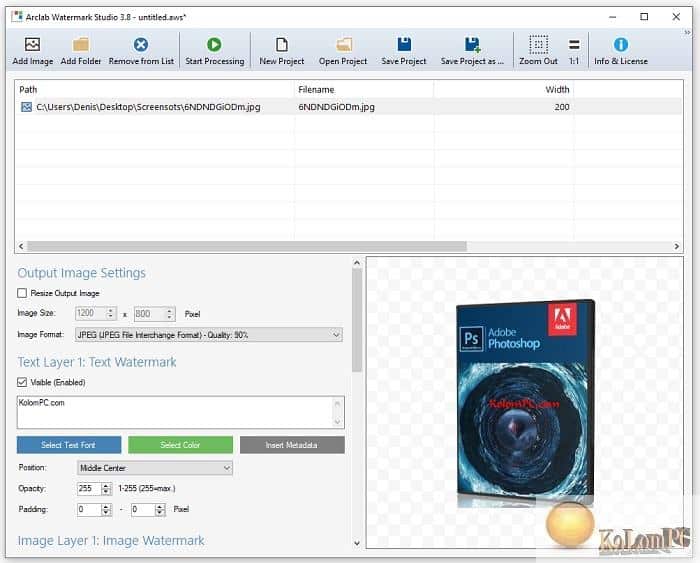
Task: Open Info & License
Action: 621,50
